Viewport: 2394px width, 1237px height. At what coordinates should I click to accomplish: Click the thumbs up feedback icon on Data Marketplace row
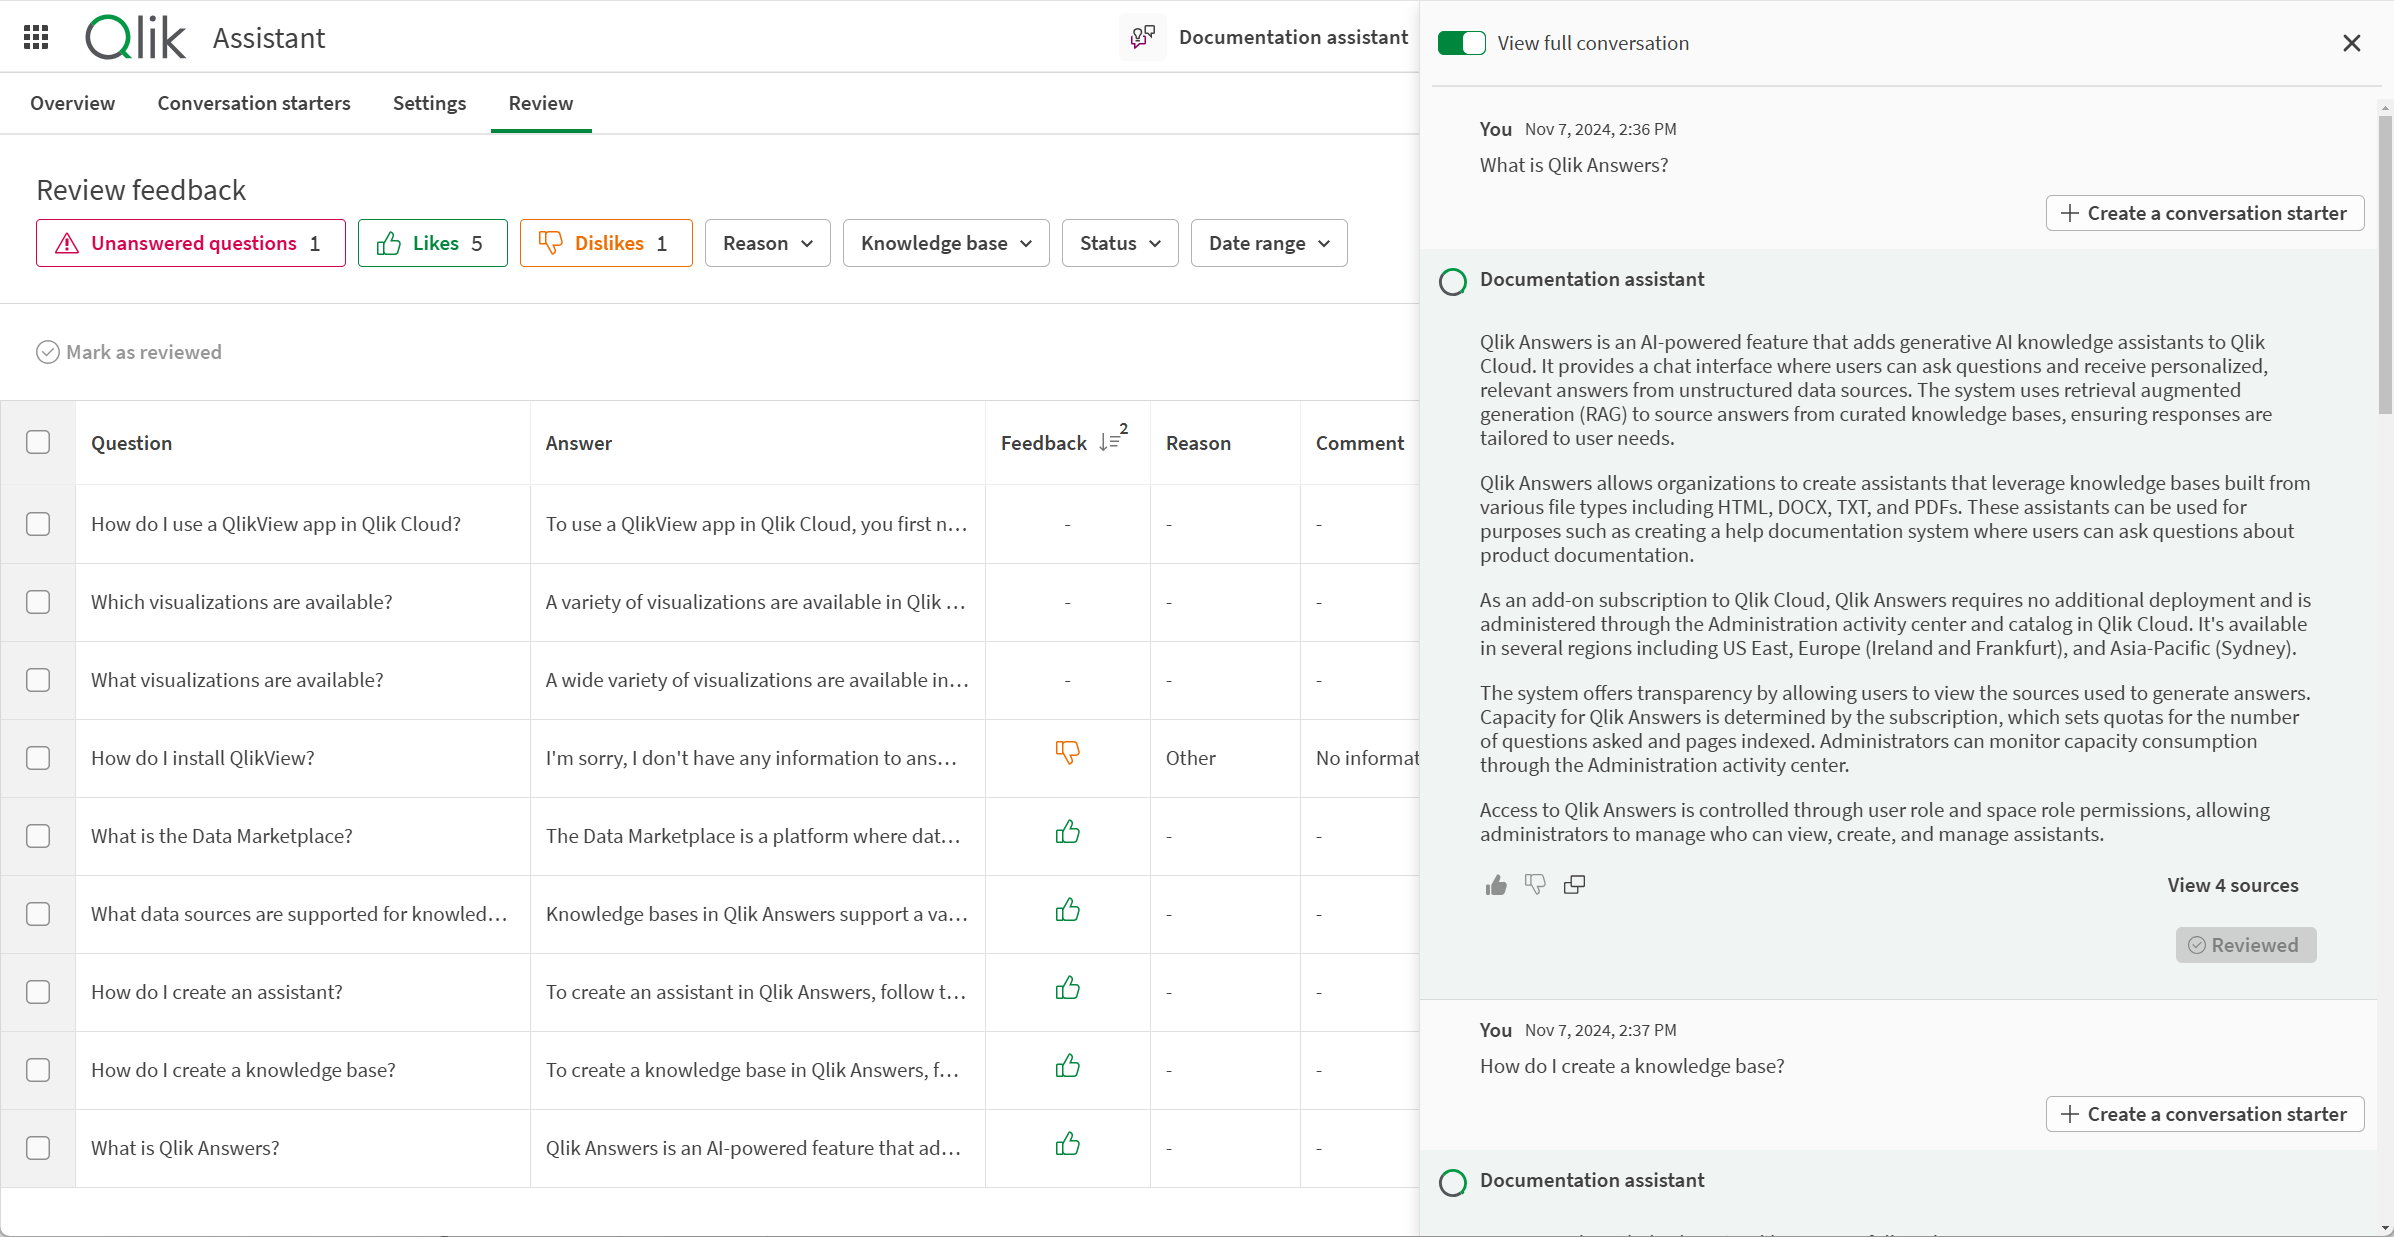[x=1066, y=833]
